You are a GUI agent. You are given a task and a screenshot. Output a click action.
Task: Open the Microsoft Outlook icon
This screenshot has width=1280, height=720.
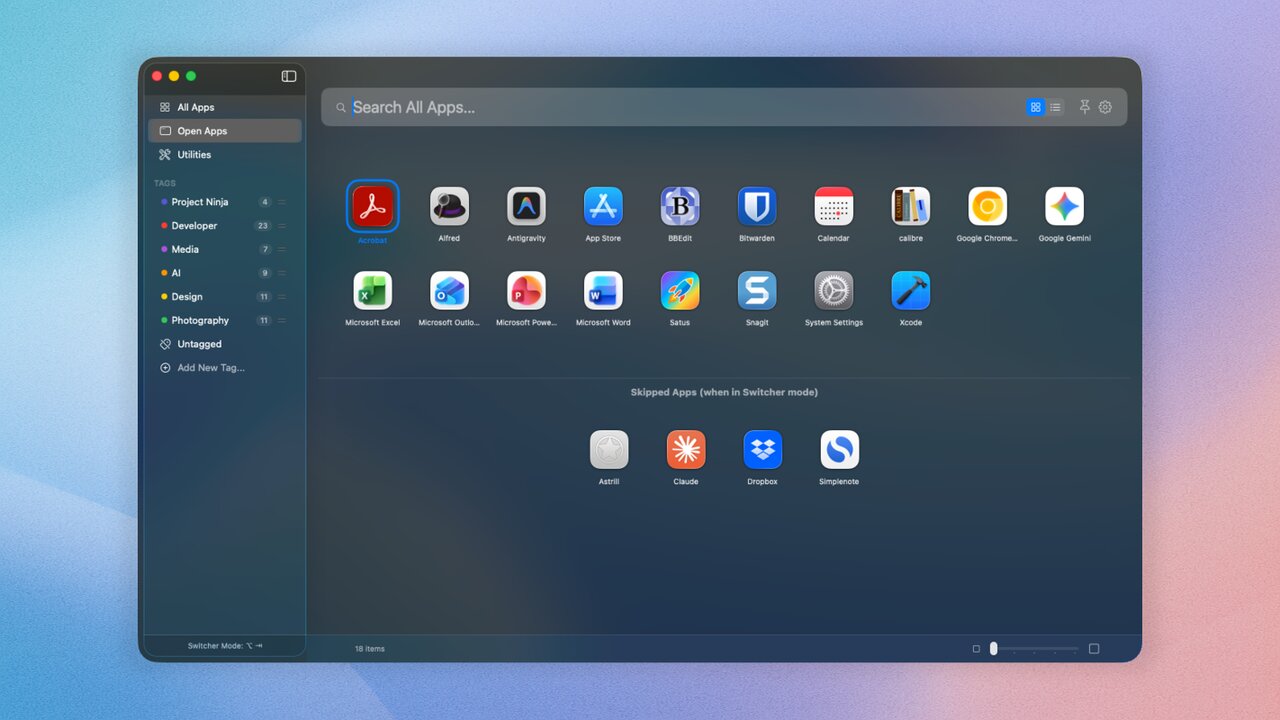[x=449, y=290]
